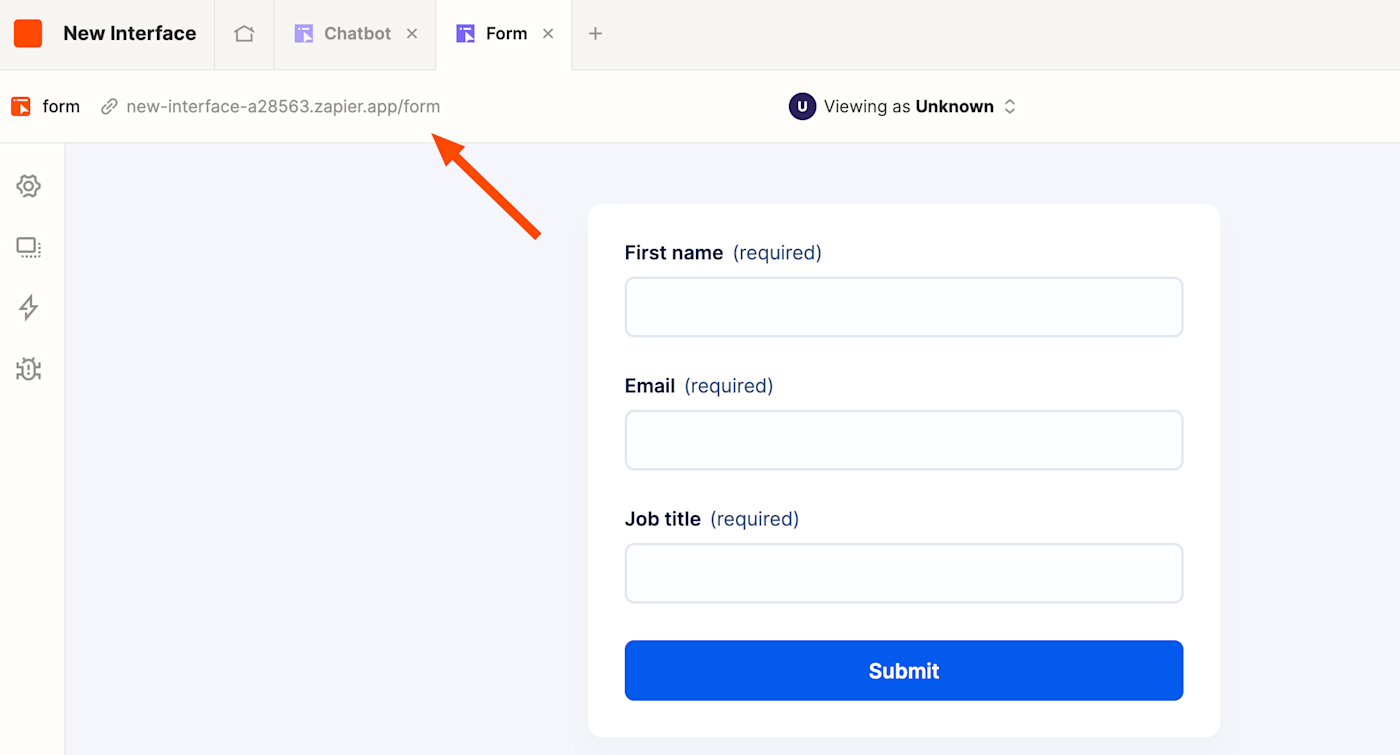Image resolution: width=1400 pixels, height=755 pixels.
Task: Open a new page with the plus tab
Action: [595, 33]
